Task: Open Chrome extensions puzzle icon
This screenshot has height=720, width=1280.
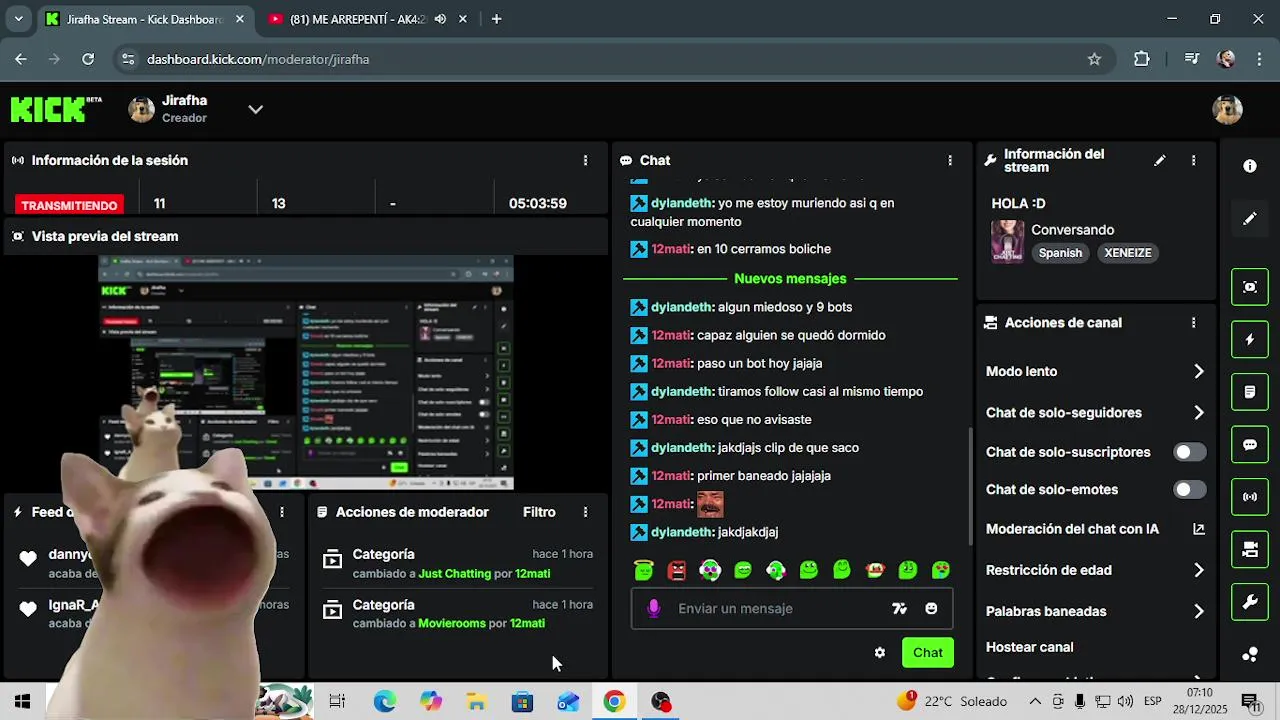Action: click(1141, 59)
